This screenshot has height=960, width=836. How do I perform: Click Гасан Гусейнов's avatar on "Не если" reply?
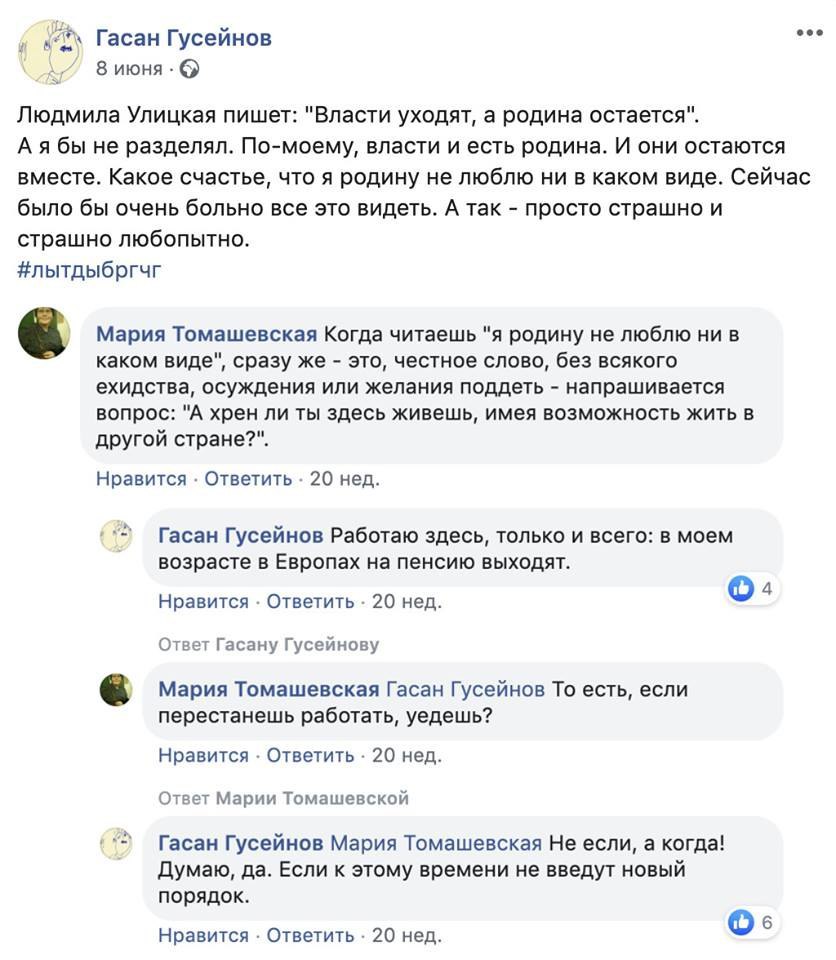click(116, 843)
